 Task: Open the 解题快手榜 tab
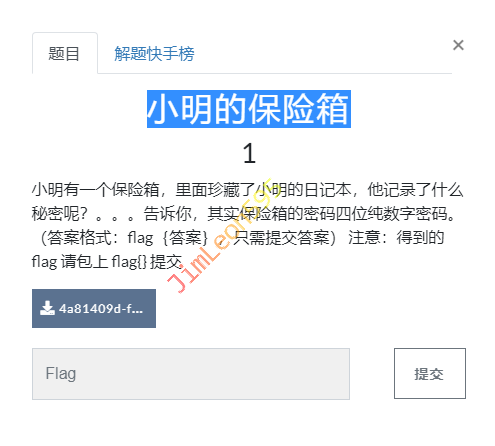154,53
